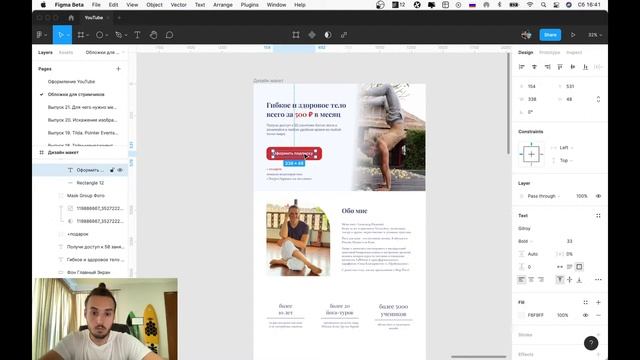Switch to the Inspect tab

point(574,53)
